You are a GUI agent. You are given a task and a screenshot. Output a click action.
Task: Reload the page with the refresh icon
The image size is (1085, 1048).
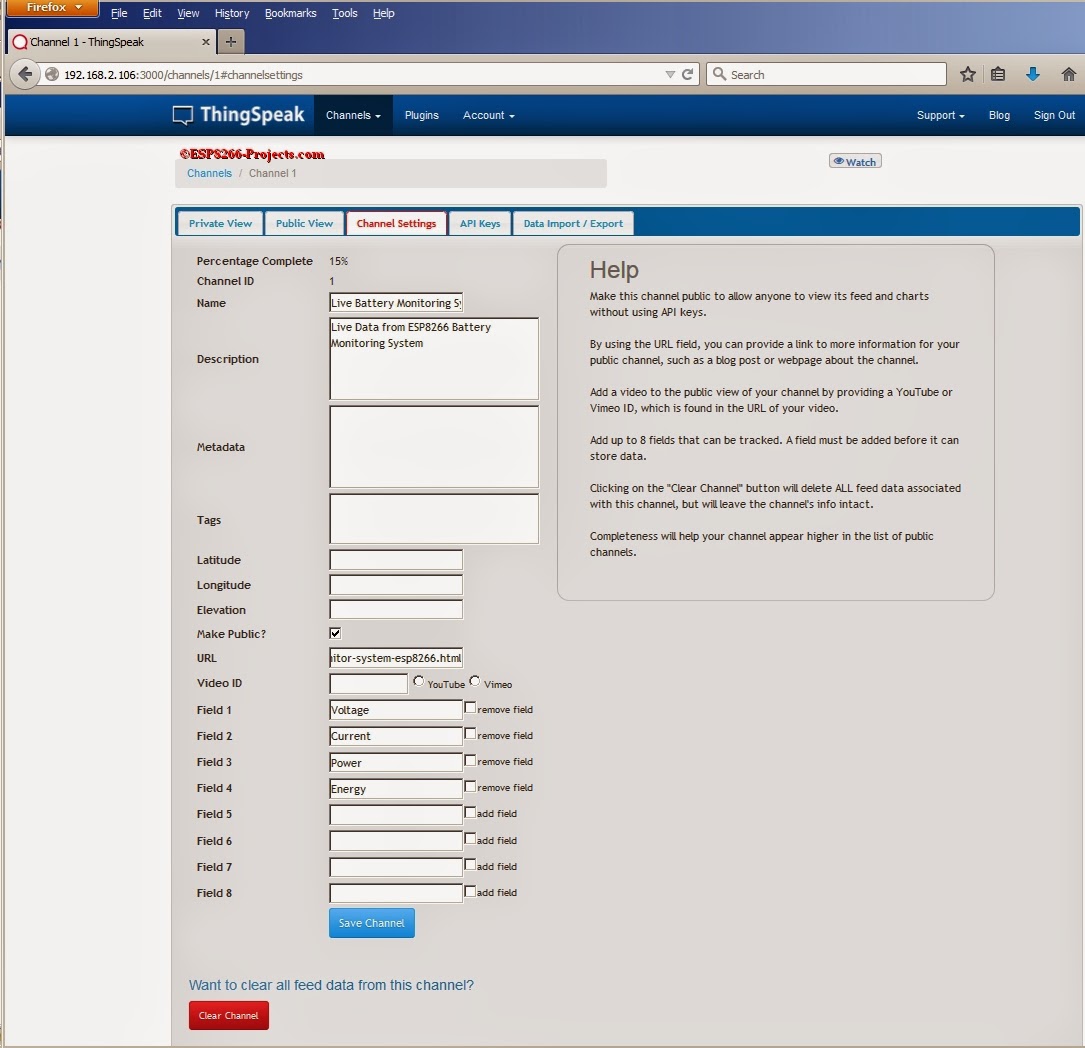point(689,74)
